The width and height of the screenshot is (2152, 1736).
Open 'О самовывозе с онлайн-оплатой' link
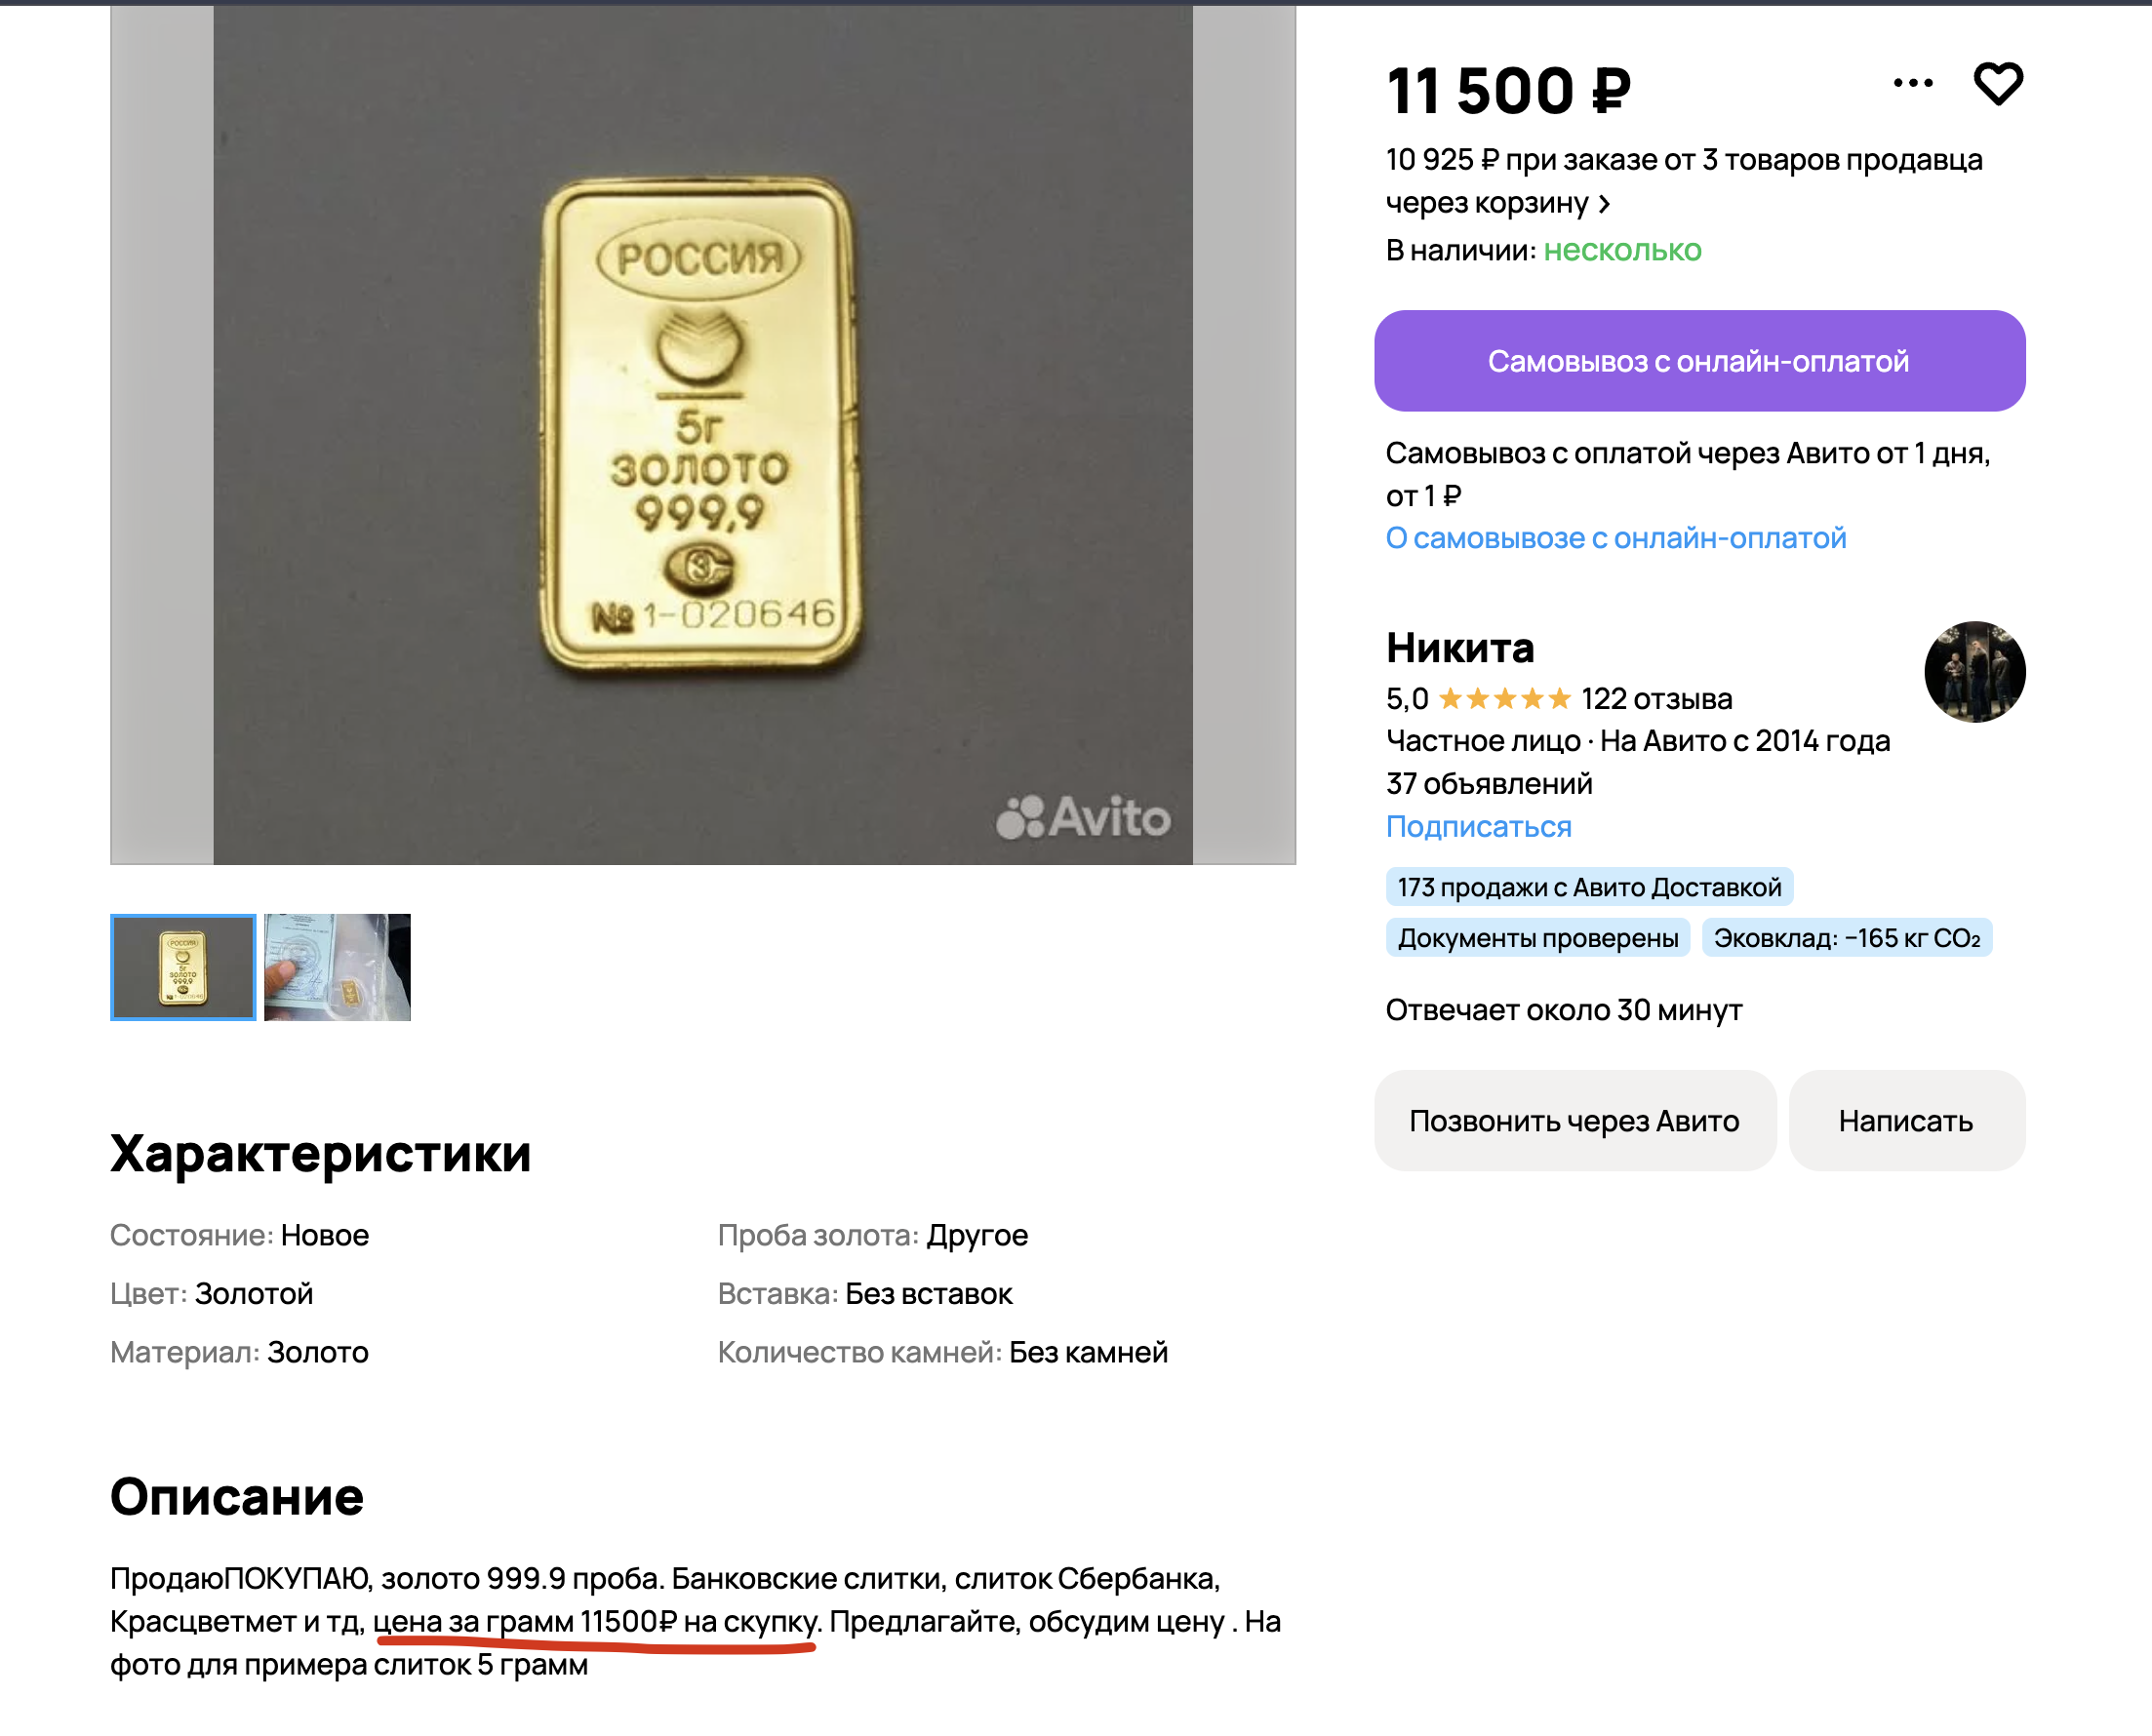[1615, 538]
